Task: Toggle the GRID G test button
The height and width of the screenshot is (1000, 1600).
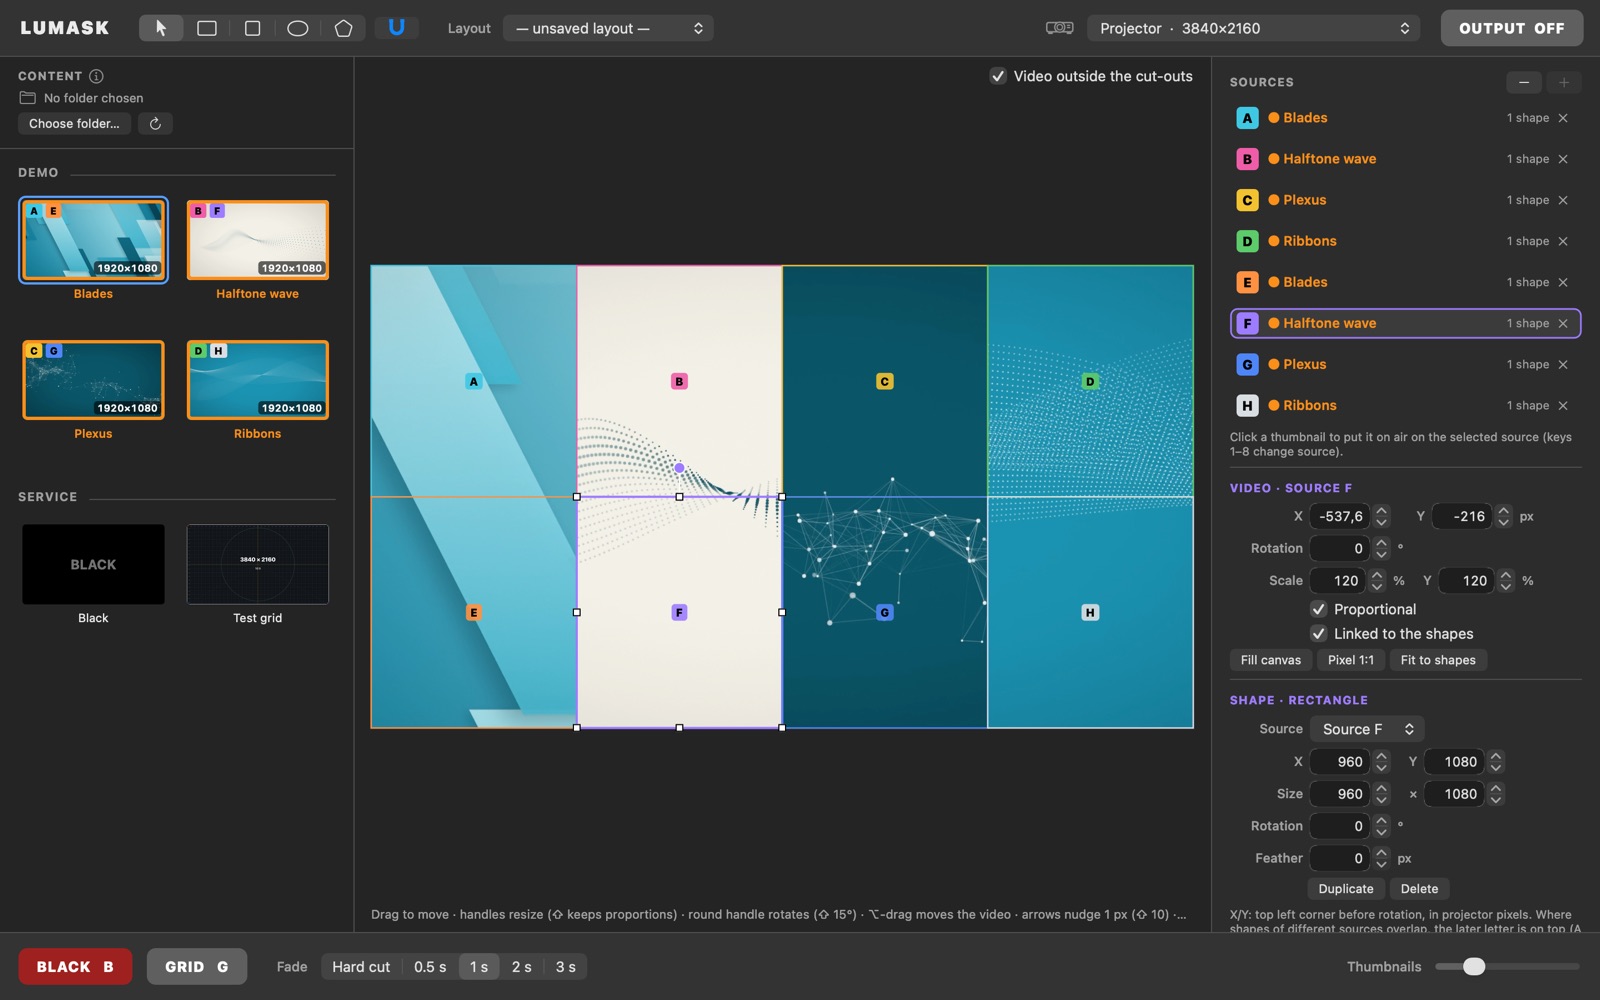Action: tap(197, 967)
